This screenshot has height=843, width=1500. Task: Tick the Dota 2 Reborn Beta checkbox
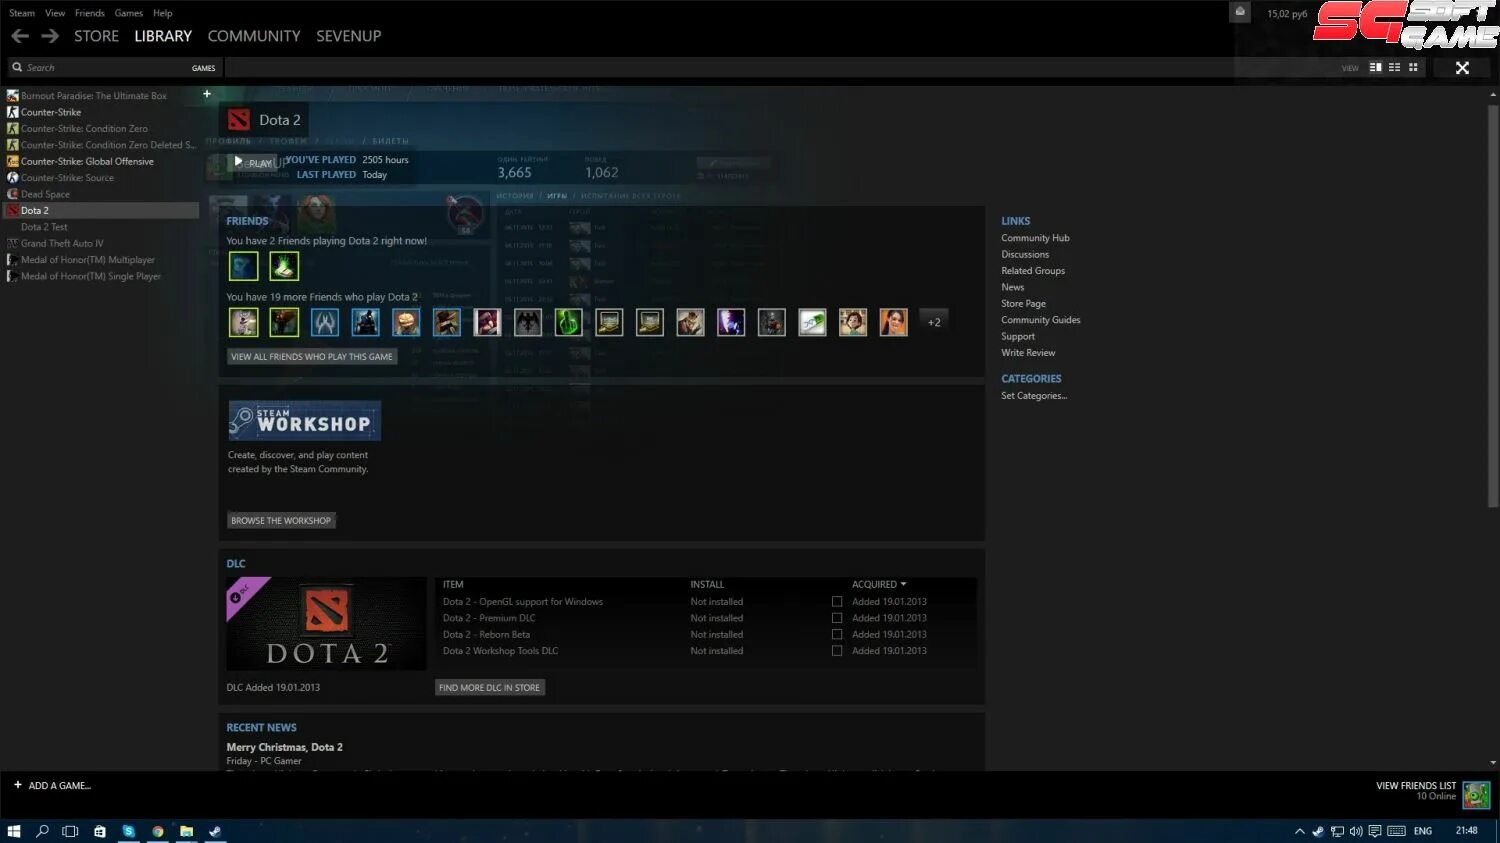(837, 634)
